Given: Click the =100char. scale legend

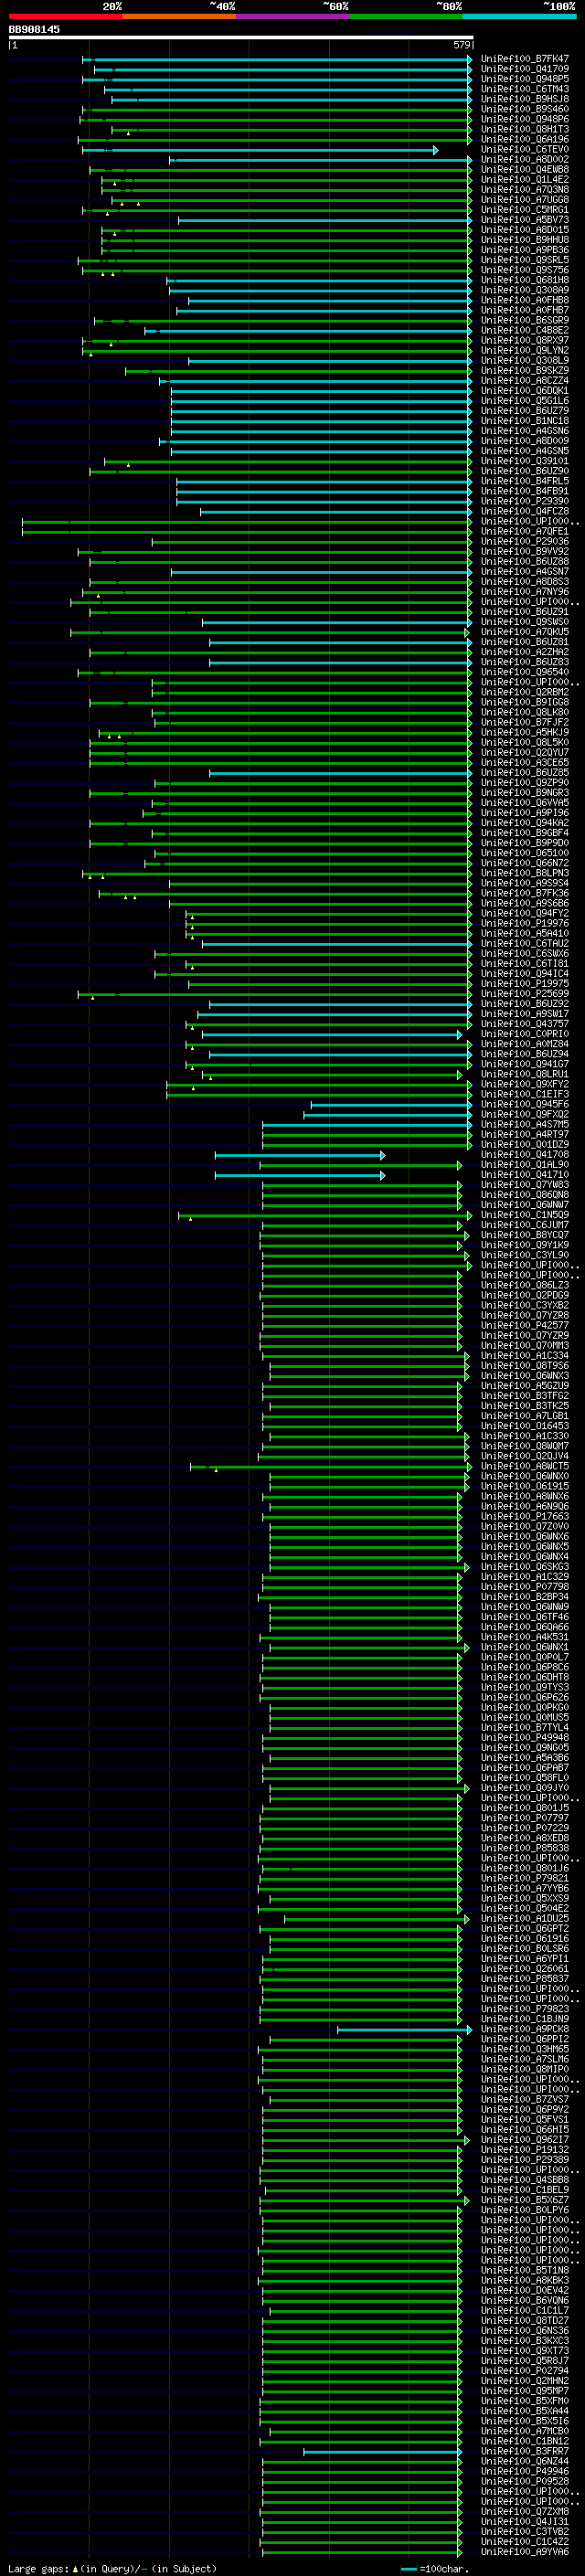Looking at the screenshot, I should (435, 2569).
